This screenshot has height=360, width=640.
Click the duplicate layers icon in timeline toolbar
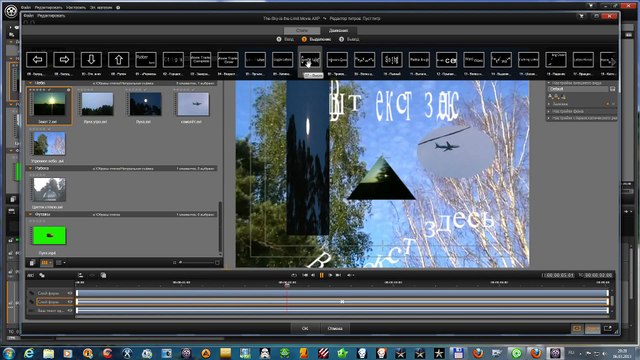pyautogui.click(x=103, y=275)
